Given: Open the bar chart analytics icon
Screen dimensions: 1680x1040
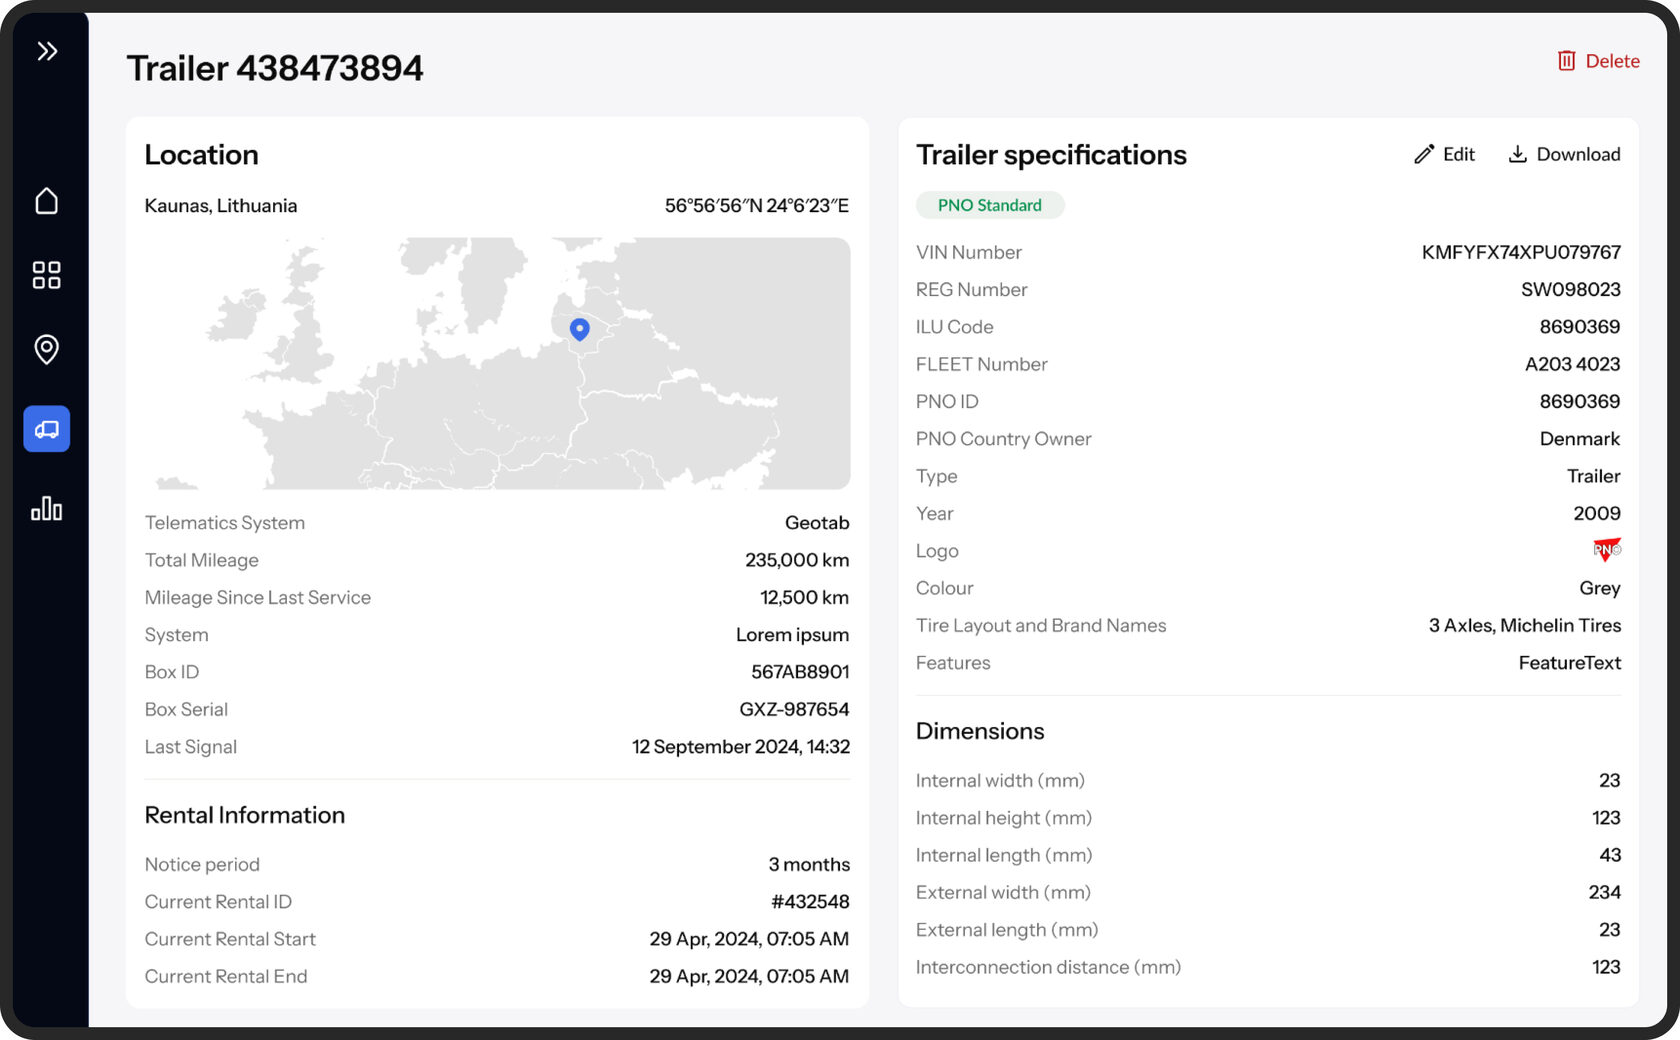Looking at the screenshot, I should coord(47,509).
